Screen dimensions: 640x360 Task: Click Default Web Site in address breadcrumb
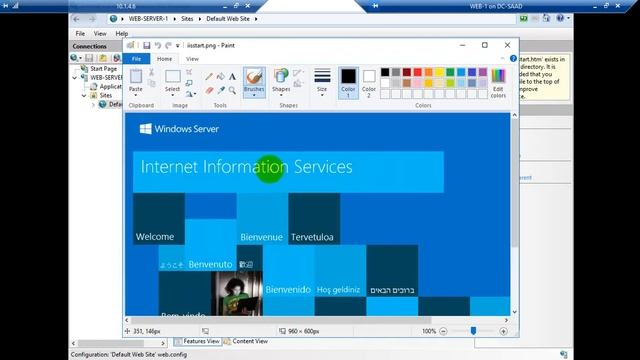coord(228,19)
